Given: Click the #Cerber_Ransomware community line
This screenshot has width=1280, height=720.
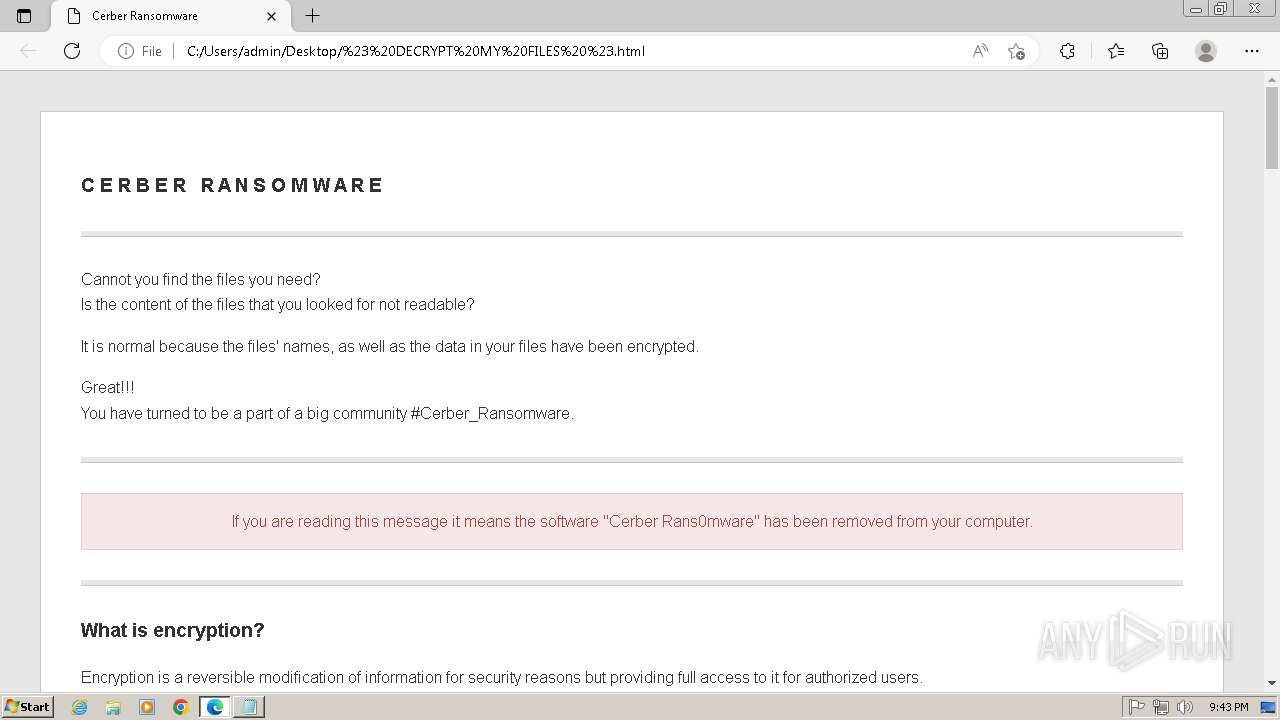Looking at the screenshot, I should 327,413.
